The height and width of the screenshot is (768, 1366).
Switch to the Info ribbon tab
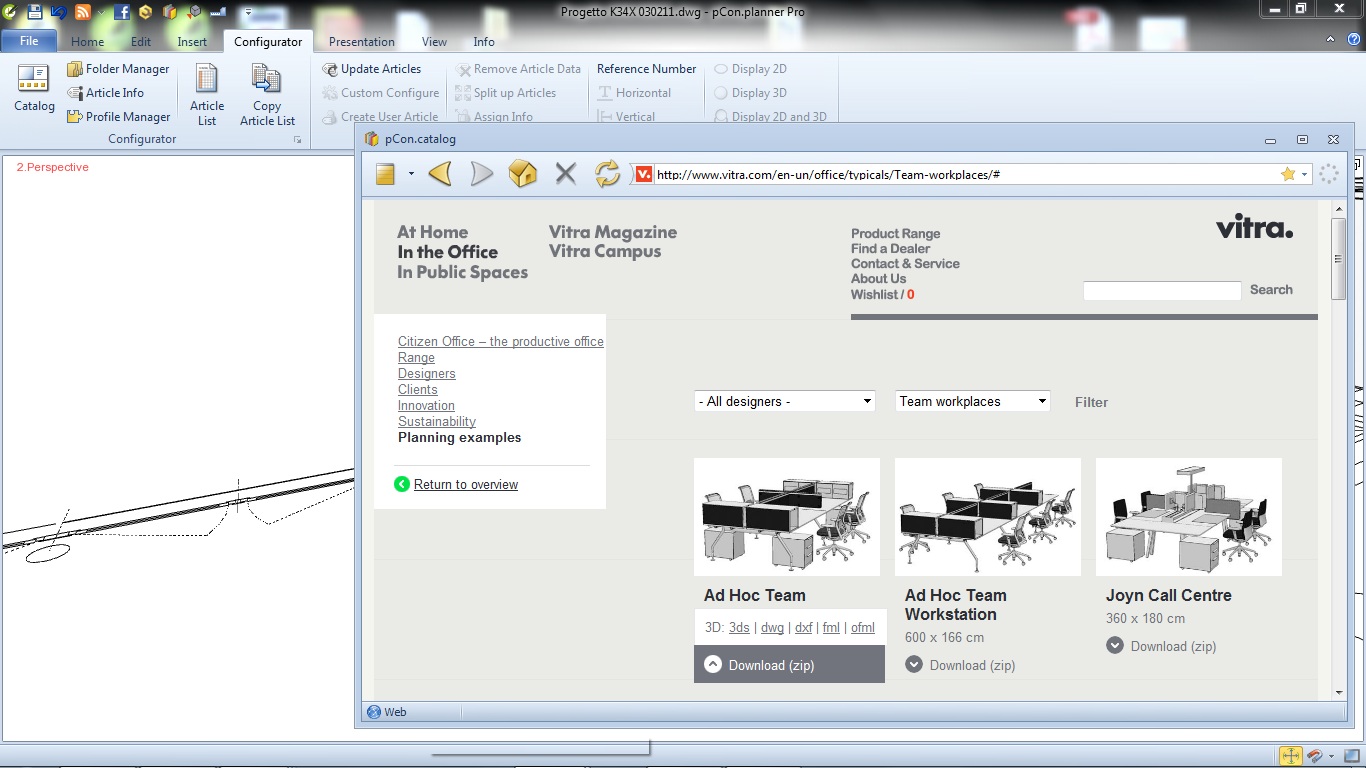[x=484, y=42]
